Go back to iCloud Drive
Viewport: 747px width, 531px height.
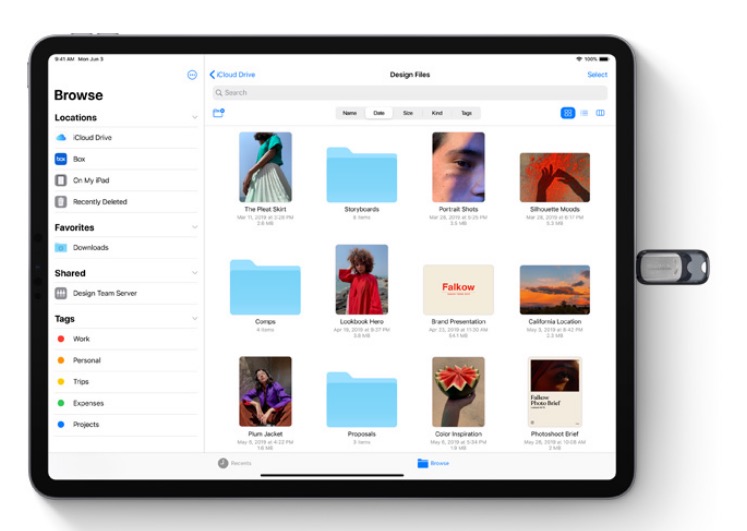pos(232,75)
